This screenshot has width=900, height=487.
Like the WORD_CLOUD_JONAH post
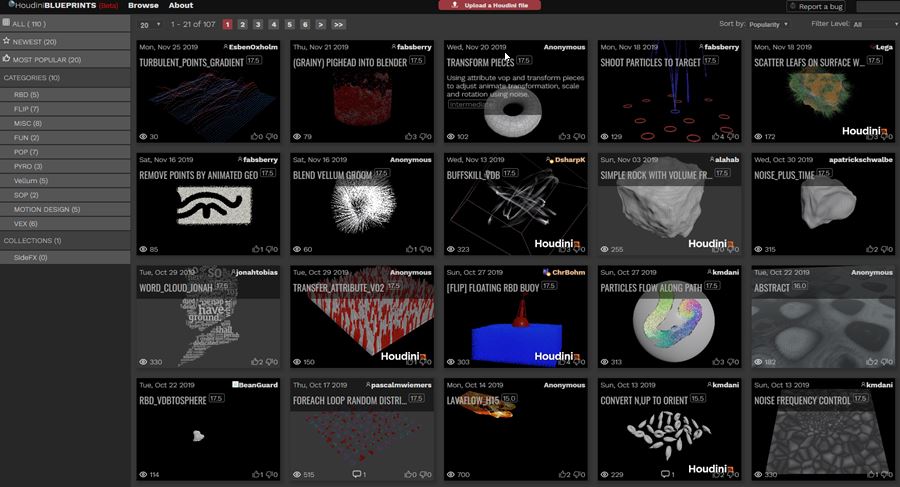[x=257, y=362]
